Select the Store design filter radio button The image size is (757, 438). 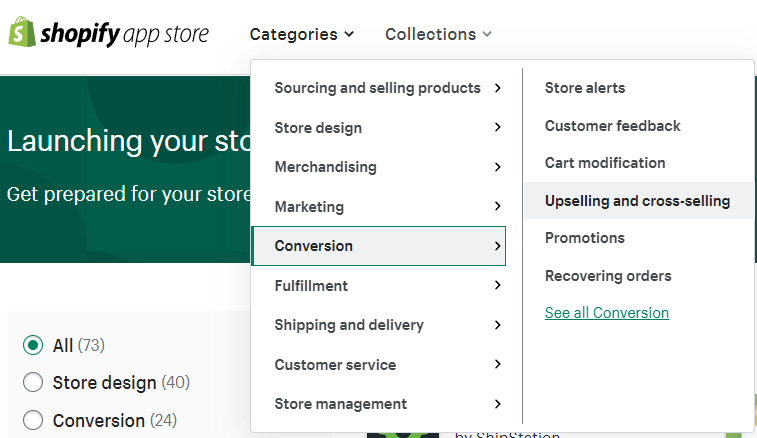tap(33, 382)
